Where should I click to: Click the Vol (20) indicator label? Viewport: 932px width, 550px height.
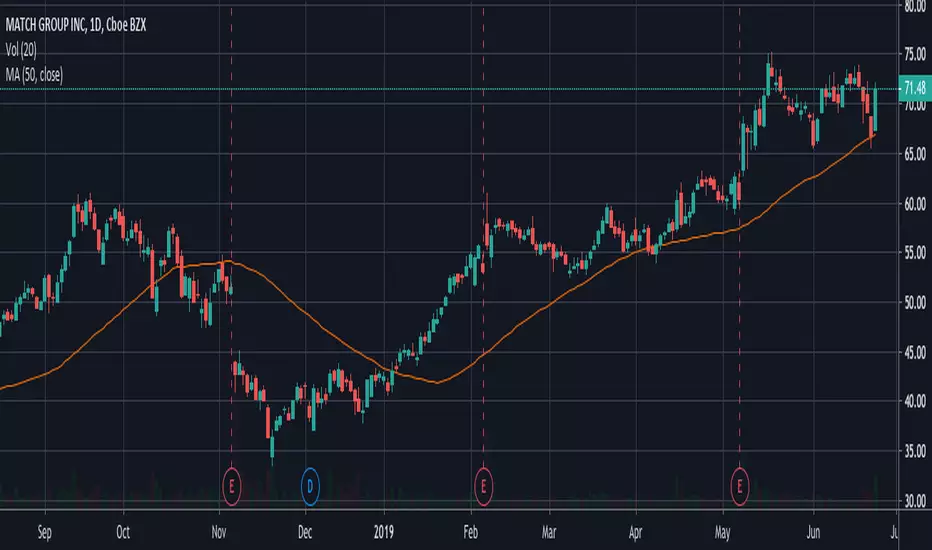point(21,51)
